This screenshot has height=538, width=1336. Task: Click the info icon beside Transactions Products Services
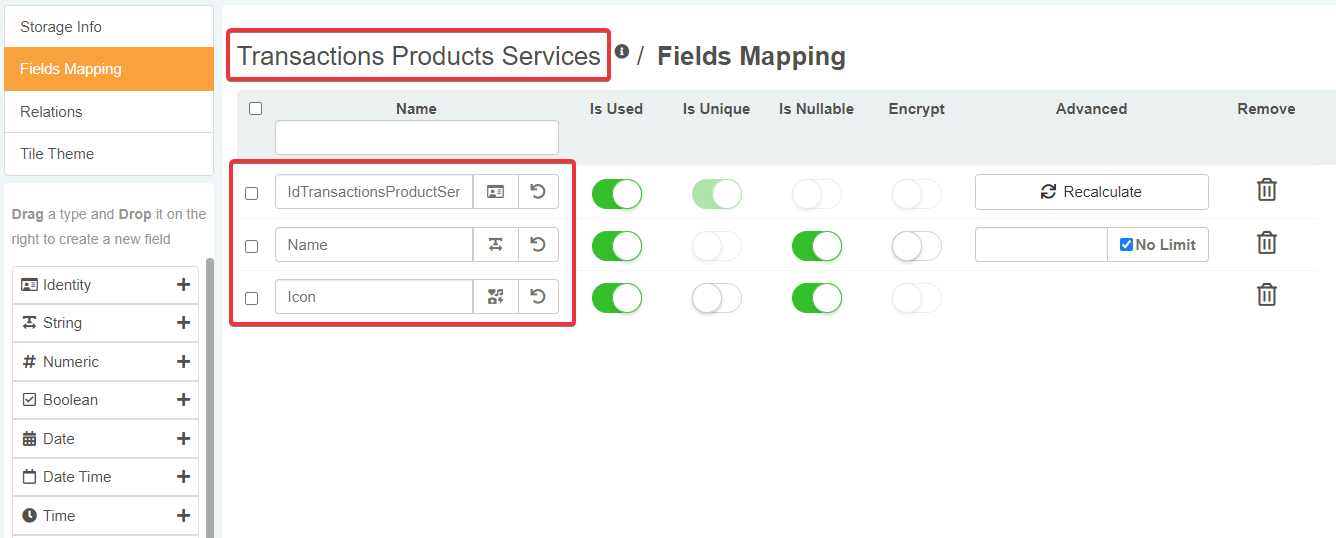(622, 52)
